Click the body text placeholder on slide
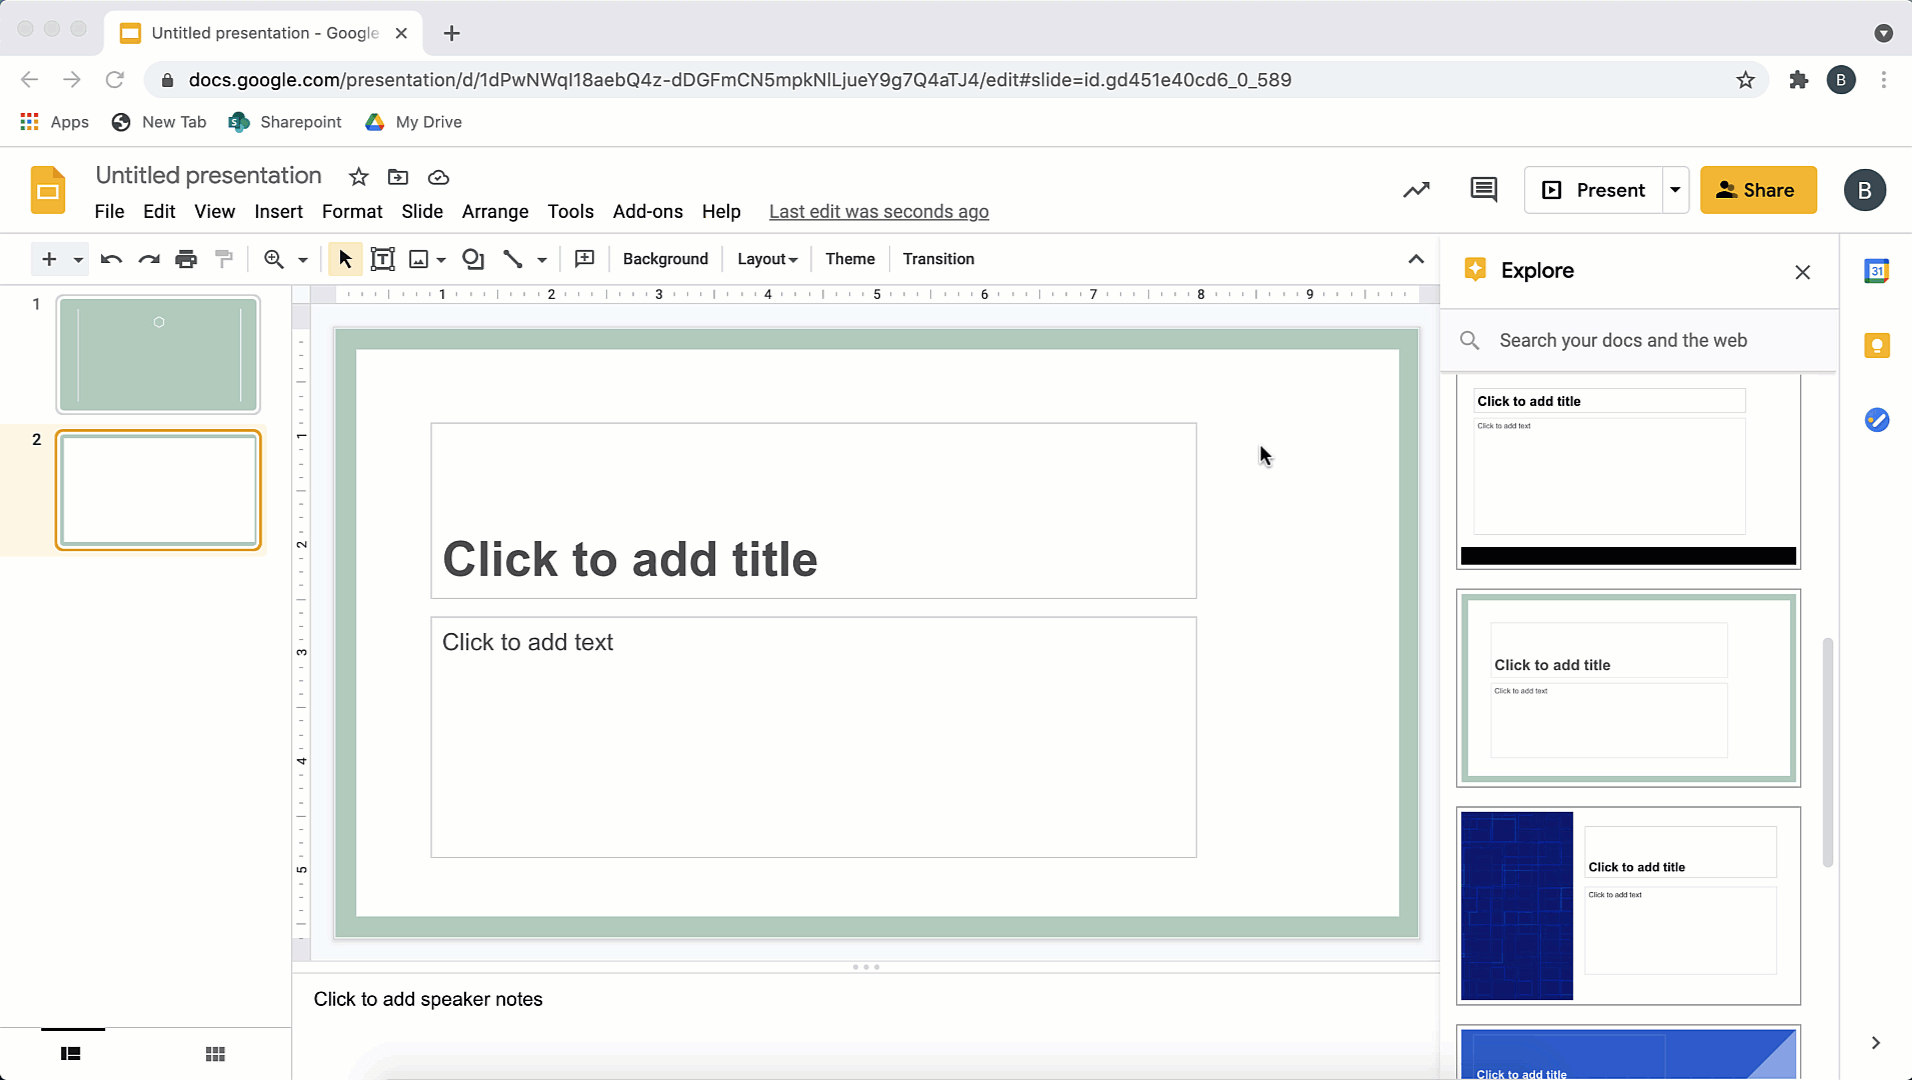This screenshot has width=1912, height=1080. point(813,737)
